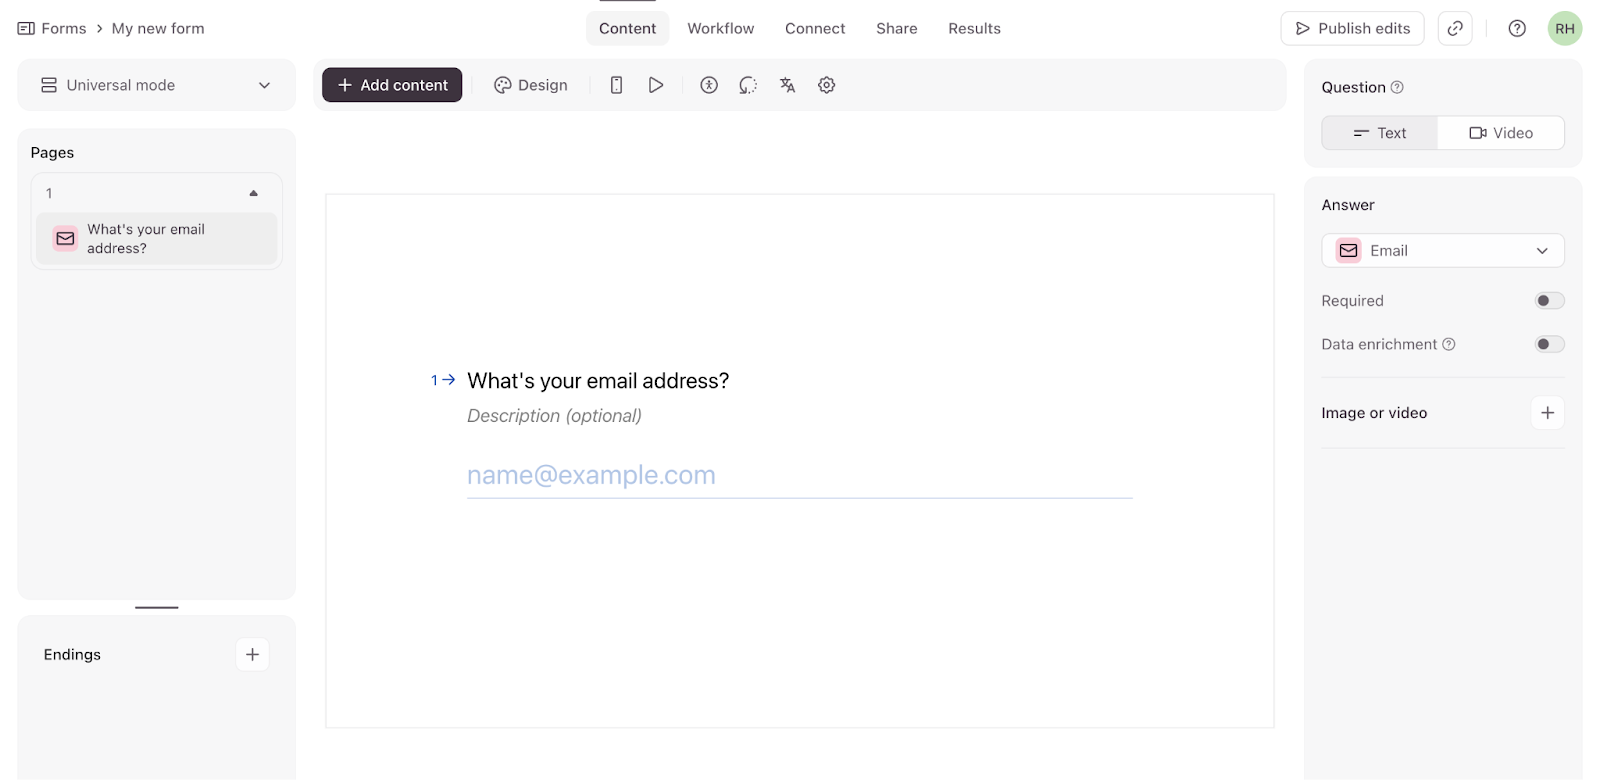This screenshot has width=1600, height=780.
Task: Open the Email answer type dropdown
Action: point(1442,251)
